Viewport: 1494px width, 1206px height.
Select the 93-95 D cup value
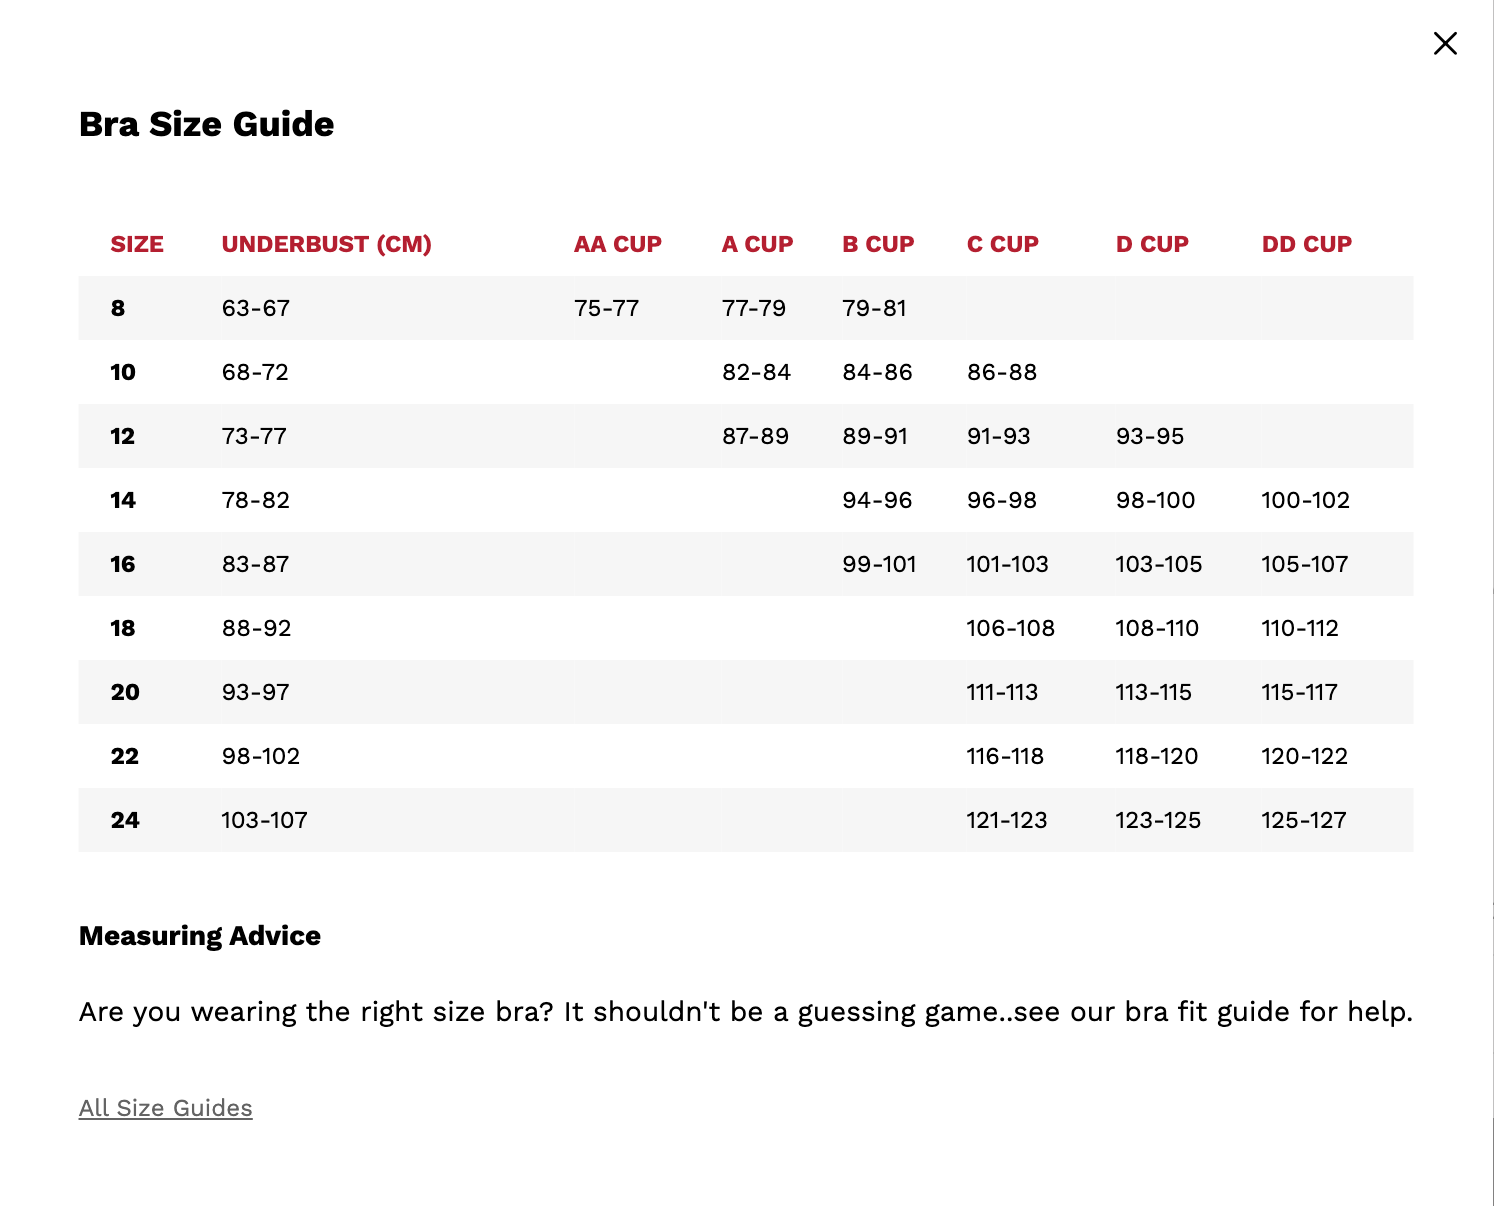coord(1150,436)
